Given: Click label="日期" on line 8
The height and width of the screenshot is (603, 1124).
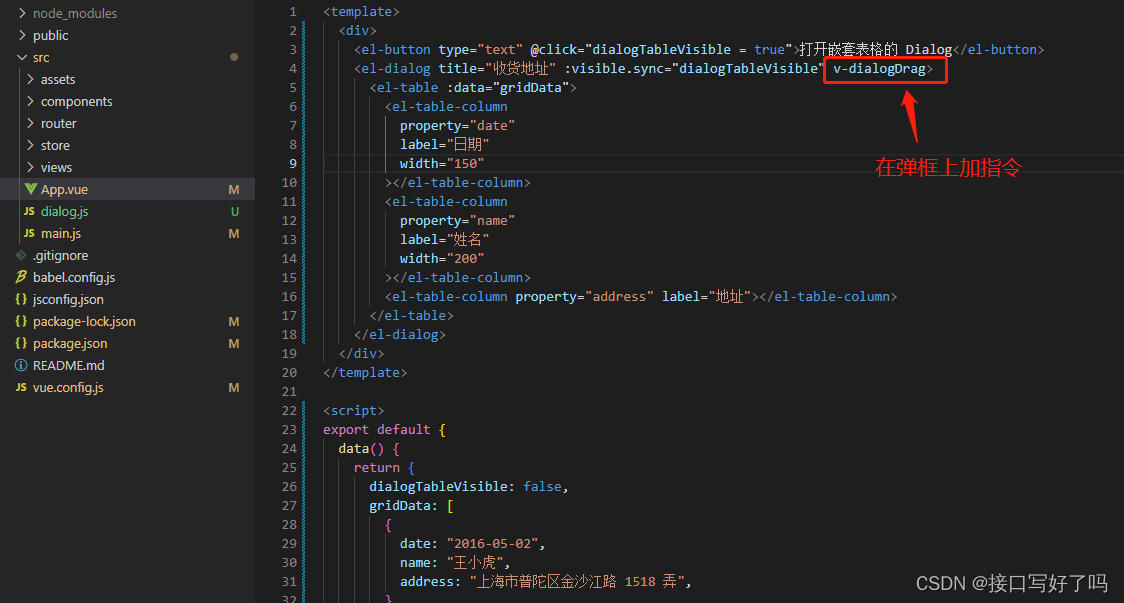Looking at the screenshot, I should pos(444,145).
